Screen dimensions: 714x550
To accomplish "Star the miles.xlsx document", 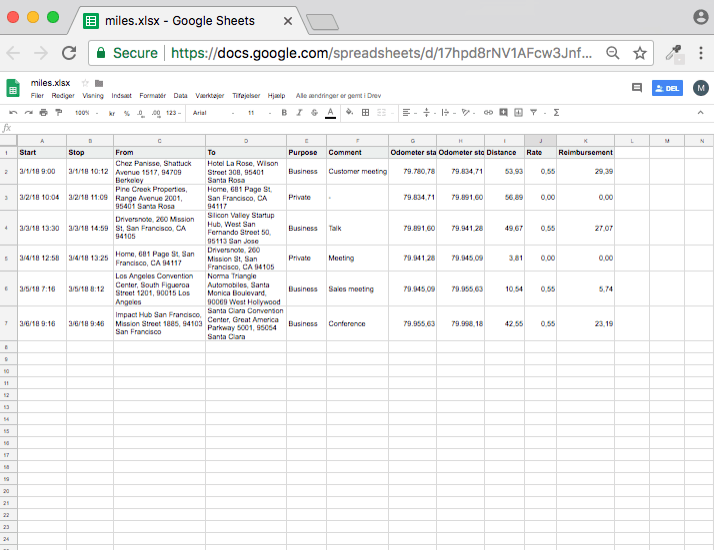I will point(85,83).
